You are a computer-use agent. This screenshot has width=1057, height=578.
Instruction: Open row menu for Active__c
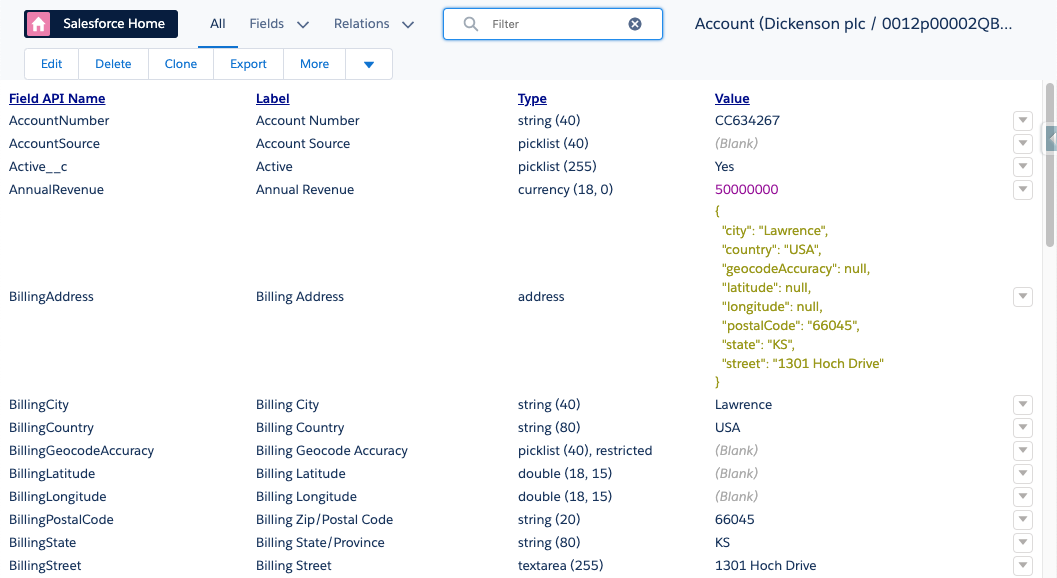(1023, 167)
